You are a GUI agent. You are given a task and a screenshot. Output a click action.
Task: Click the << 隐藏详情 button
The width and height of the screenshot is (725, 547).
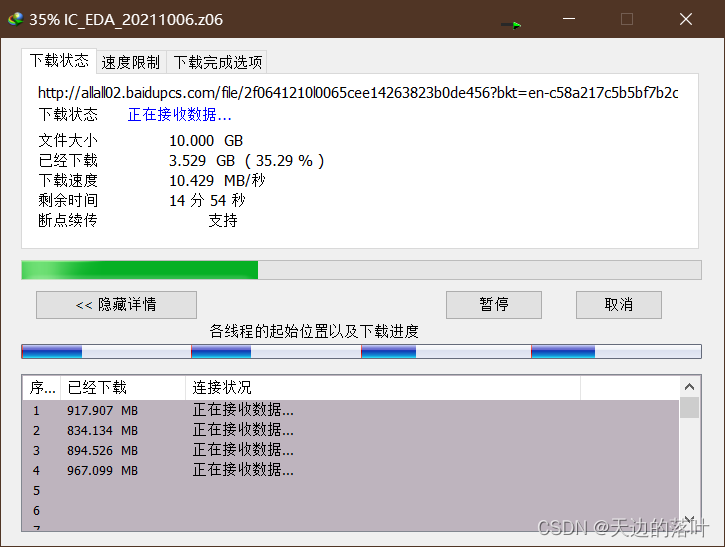117,305
